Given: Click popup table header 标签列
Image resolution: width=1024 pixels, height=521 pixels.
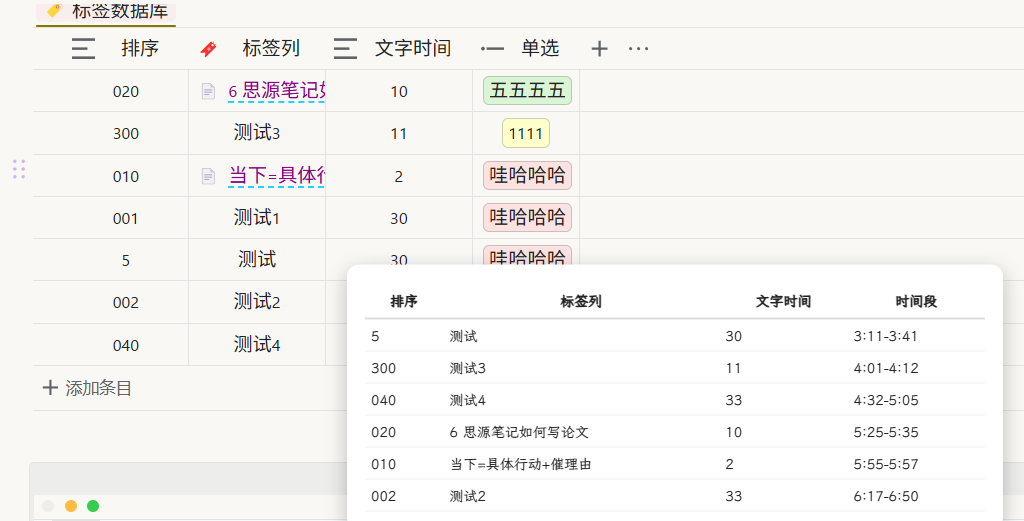Looking at the screenshot, I should click(581, 301).
